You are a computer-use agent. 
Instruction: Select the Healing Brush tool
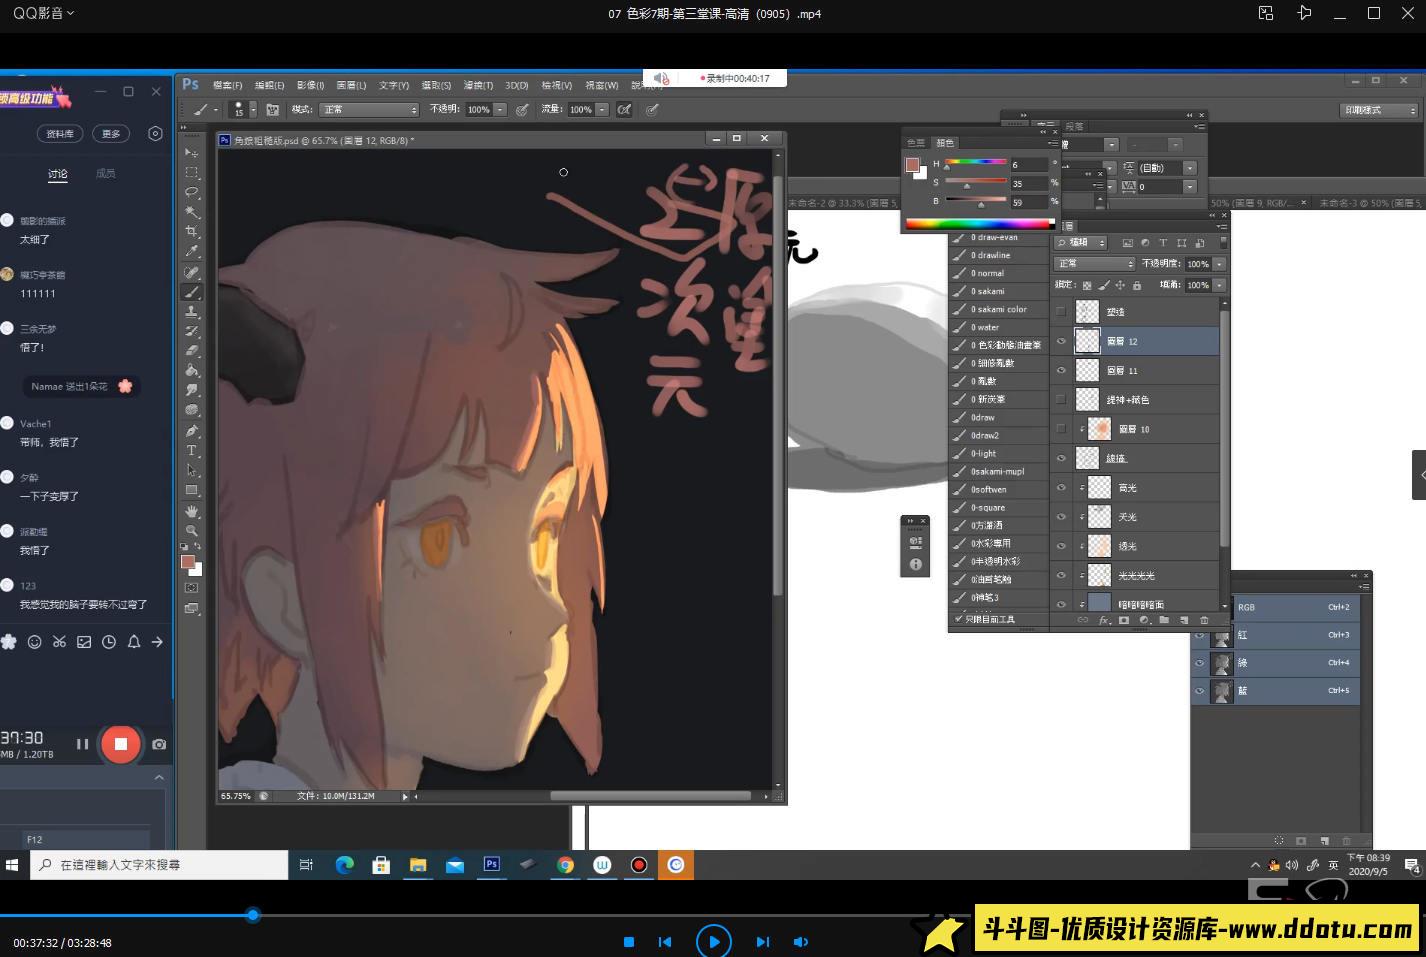tap(191, 272)
